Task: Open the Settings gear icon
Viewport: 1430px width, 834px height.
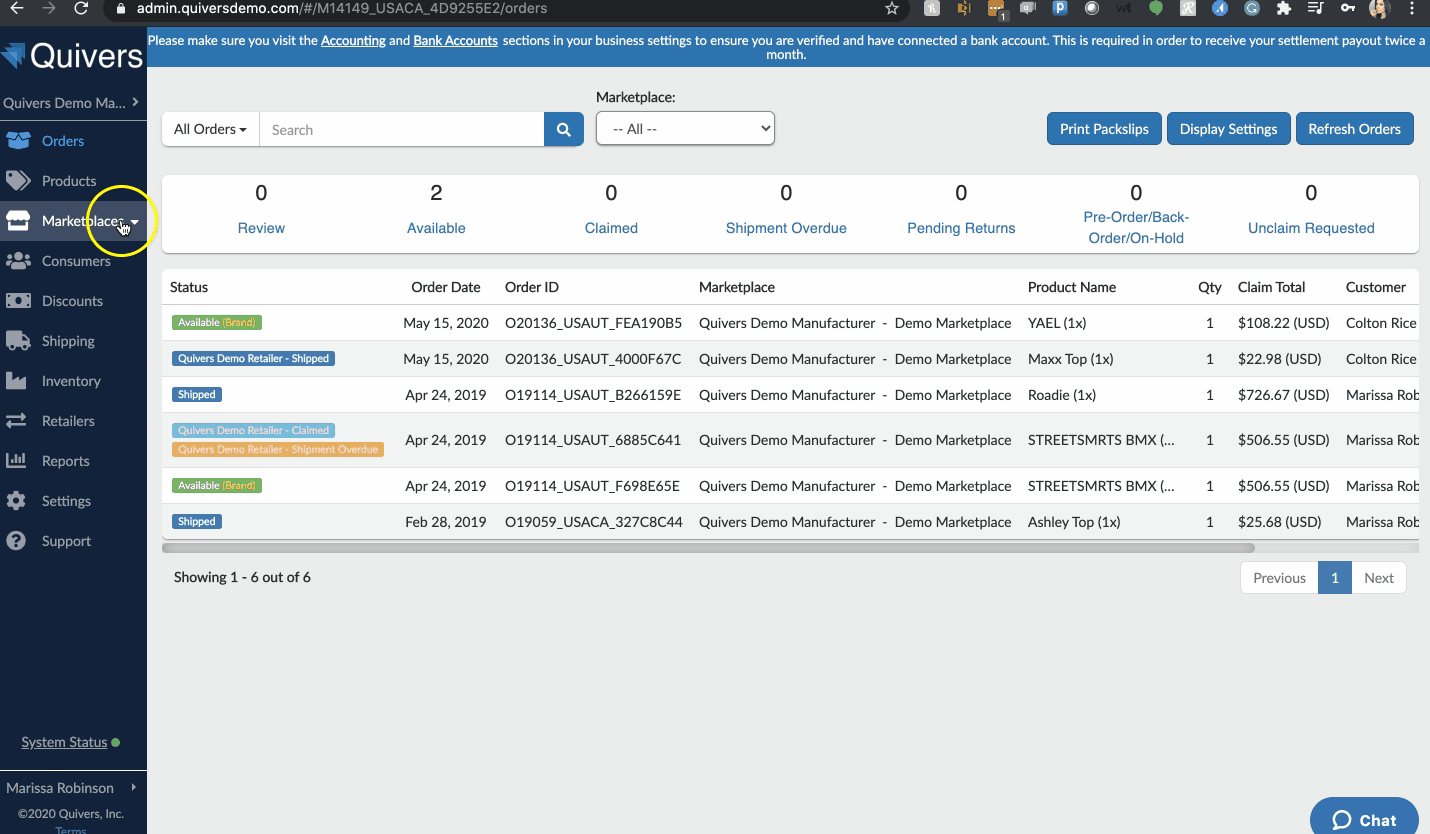Action: 17,500
